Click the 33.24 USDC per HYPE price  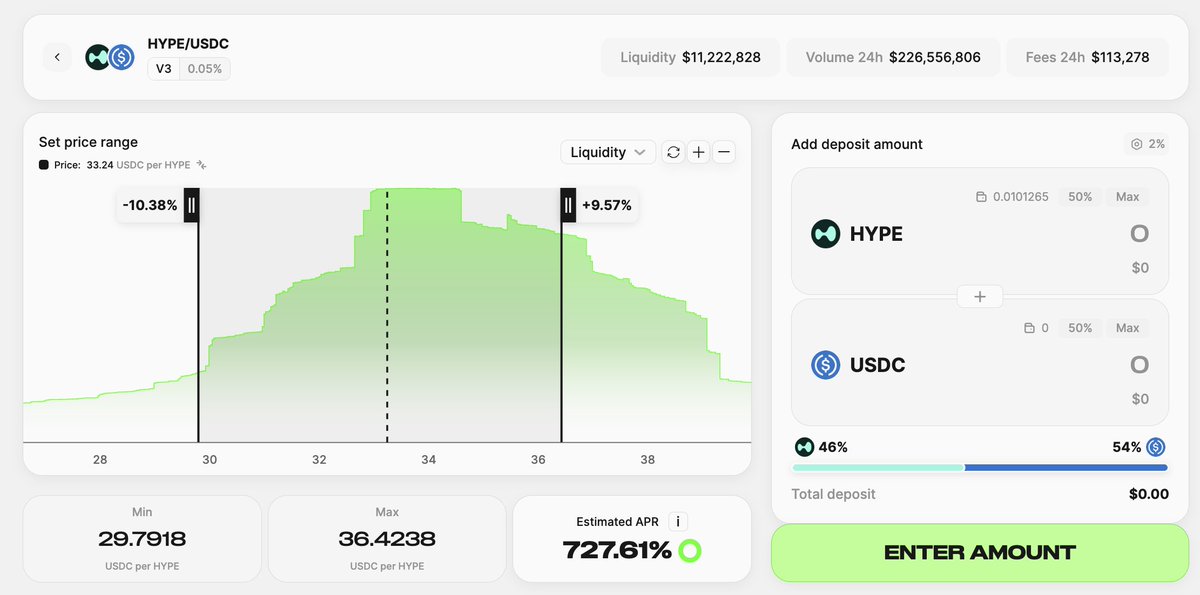click(139, 165)
